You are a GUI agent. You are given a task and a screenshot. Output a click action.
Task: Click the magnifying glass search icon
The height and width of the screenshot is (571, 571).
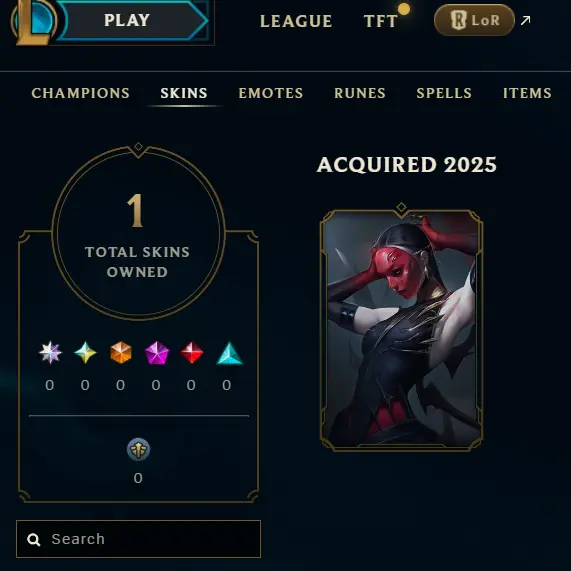[34, 540]
